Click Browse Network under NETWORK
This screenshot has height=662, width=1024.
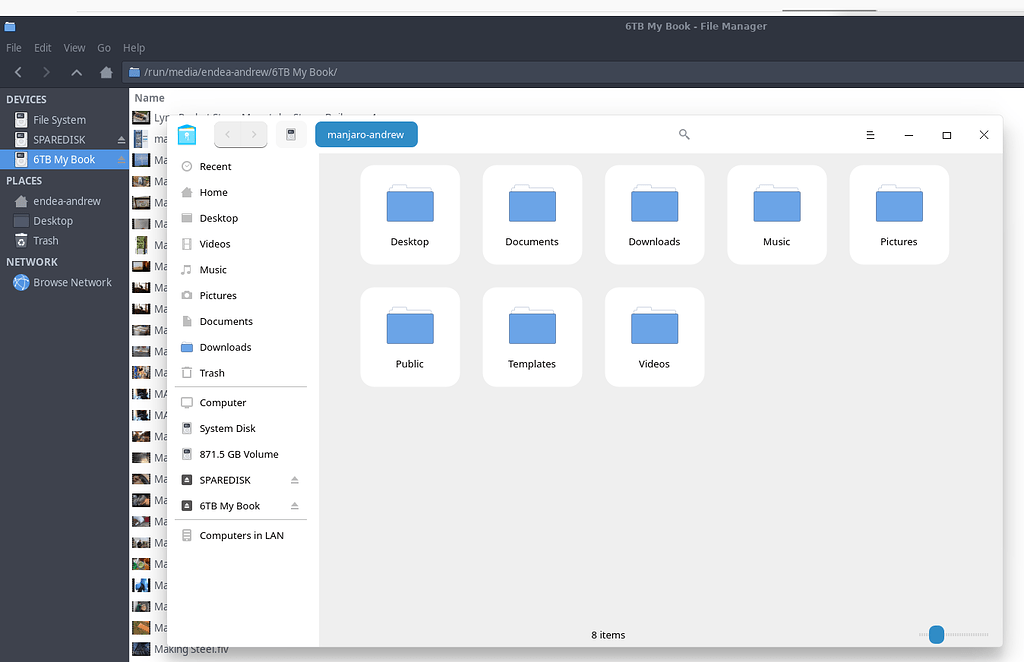click(x=71, y=282)
